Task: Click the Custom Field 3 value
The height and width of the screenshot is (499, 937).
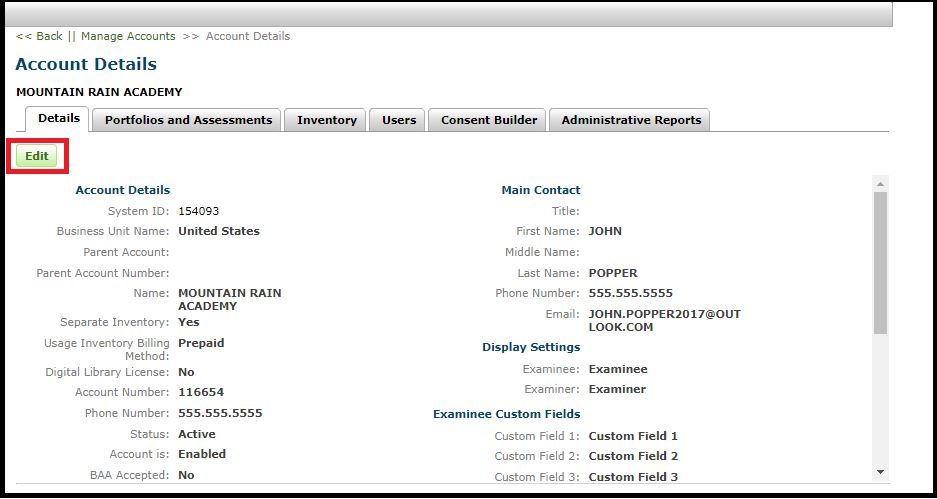Action: click(x=633, y=477)
